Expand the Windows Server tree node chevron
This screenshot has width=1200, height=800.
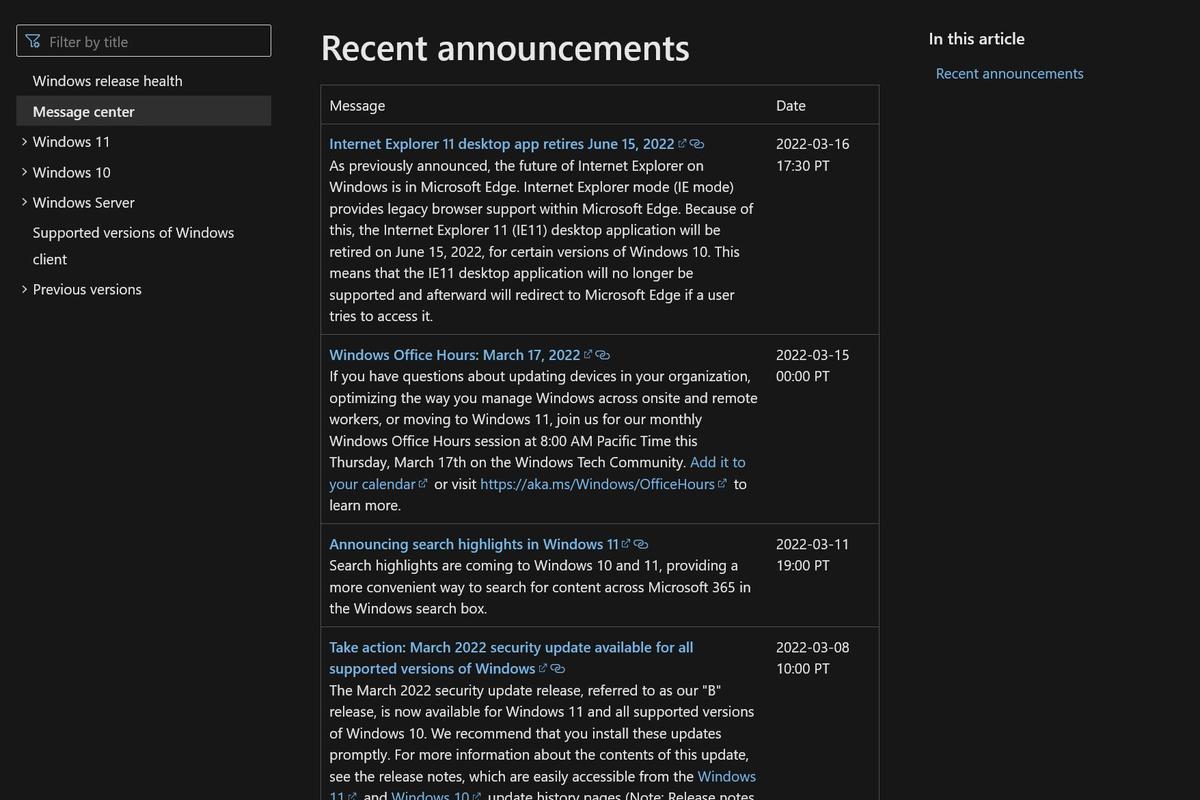click(x=24, y=202)
